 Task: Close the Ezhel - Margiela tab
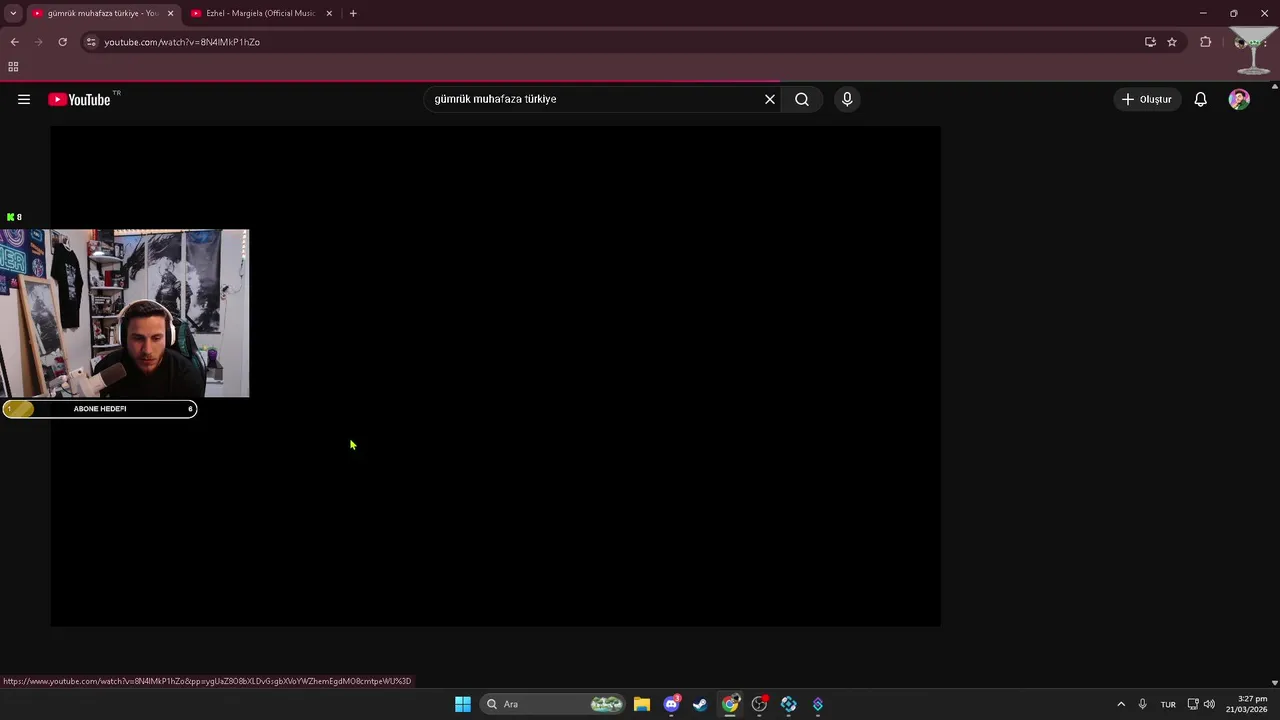click(x=329, y=13)
